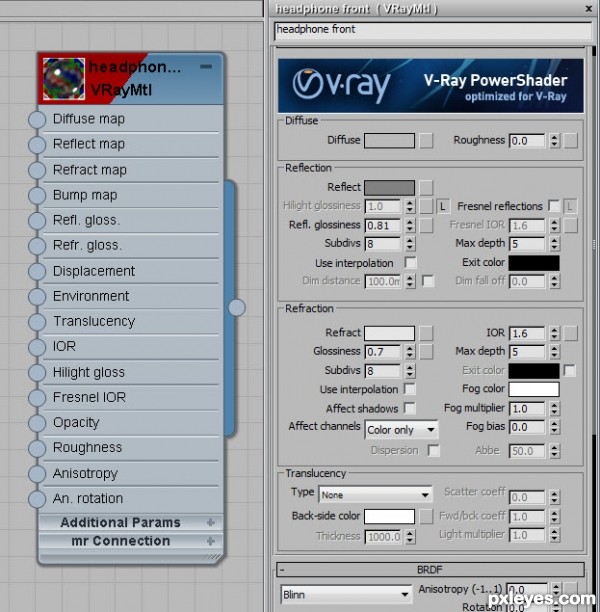
Task: Click the Fresnel IOR input socket
Action: point(37,398)
